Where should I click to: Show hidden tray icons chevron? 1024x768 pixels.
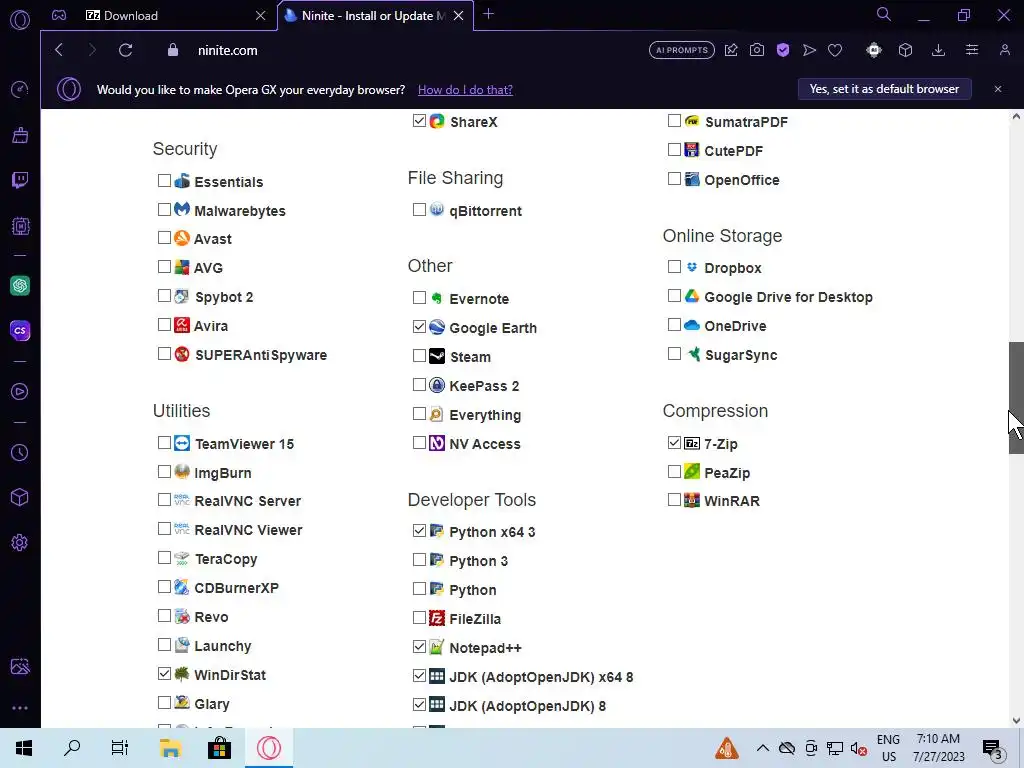point(762,748)
